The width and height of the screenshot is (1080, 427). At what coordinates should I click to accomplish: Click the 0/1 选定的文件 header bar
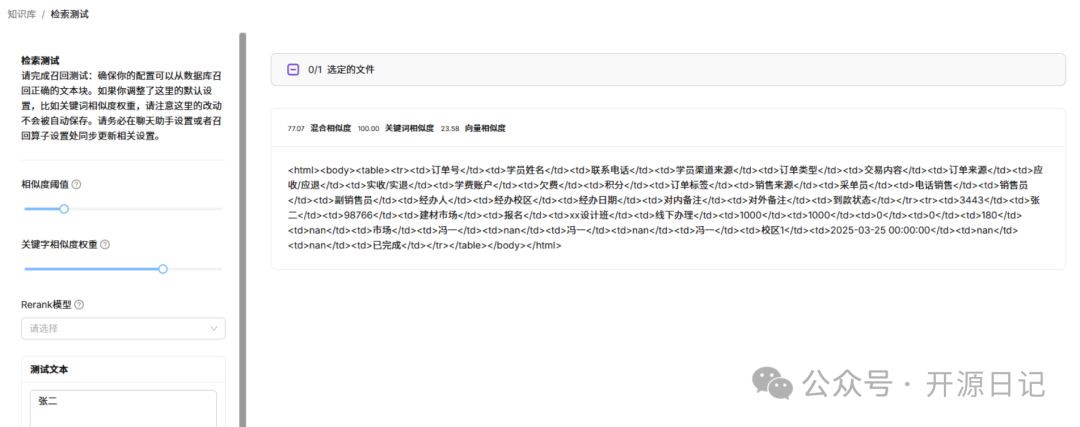pos(667,70)
